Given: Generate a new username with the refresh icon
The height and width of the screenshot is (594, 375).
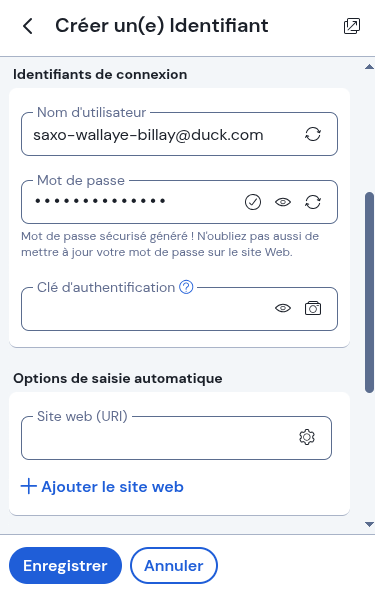Looking at the screenshot, I should (313, 134).
